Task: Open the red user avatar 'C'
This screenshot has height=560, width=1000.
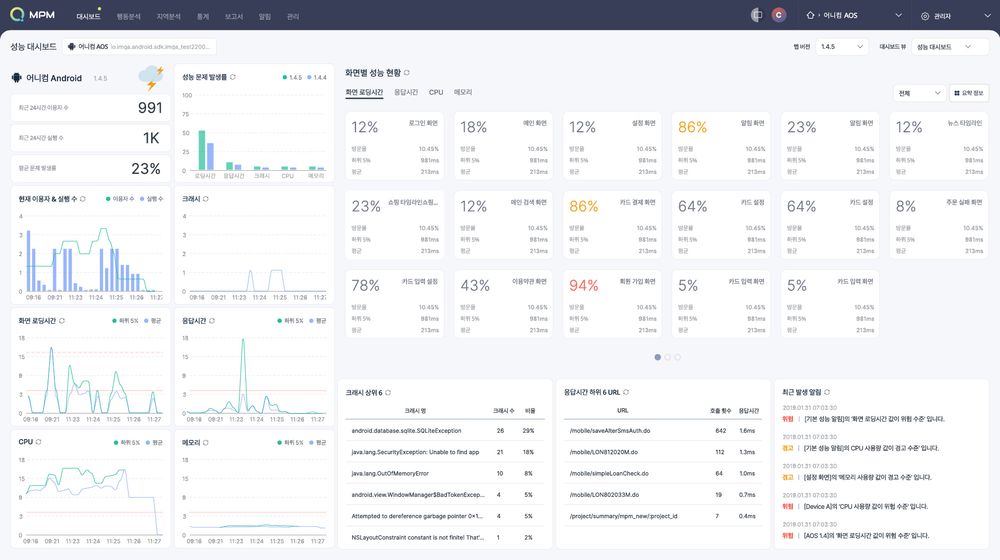Action: tap(779, 16)
